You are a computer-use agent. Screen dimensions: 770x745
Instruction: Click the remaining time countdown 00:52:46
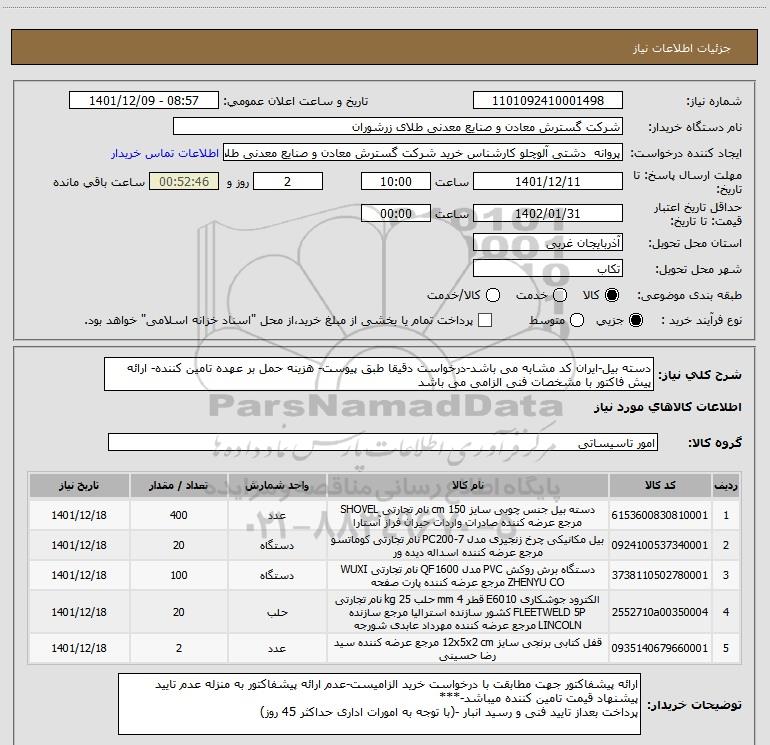click(x=184, y=182)
